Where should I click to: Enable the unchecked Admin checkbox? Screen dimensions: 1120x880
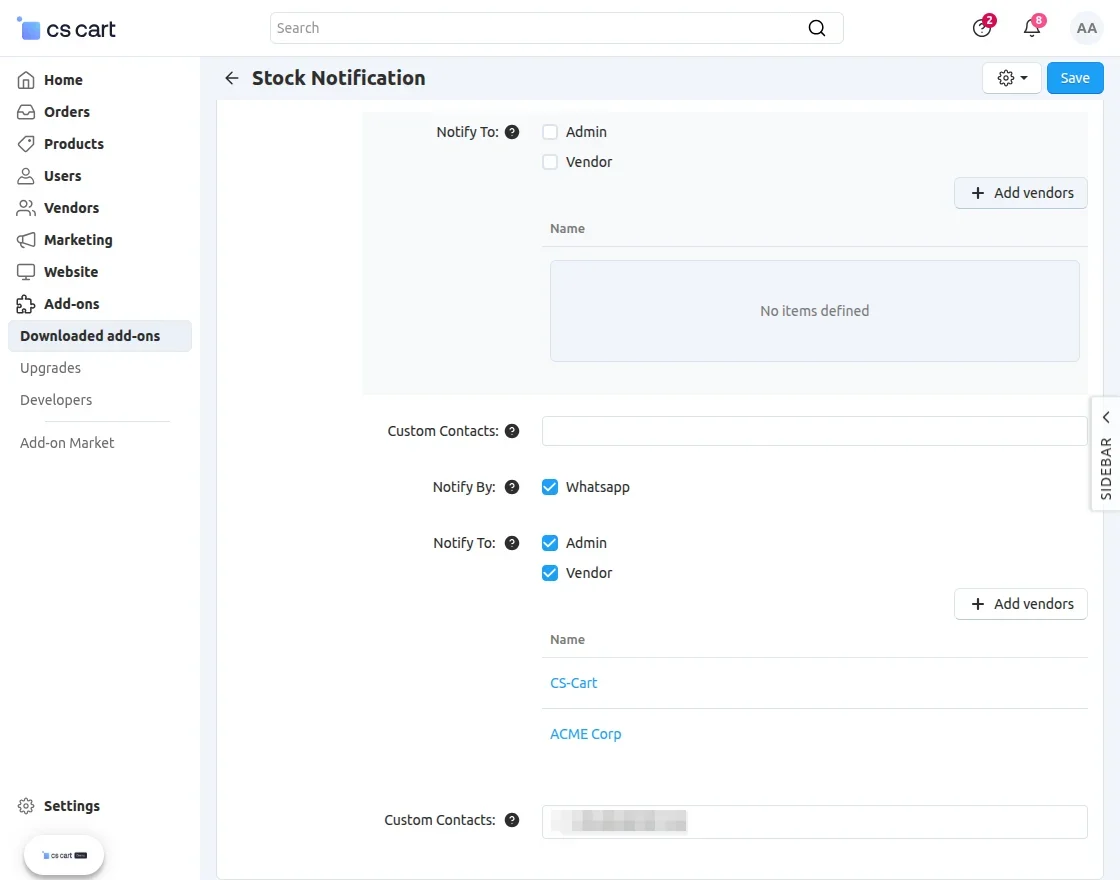pos(550,132)
